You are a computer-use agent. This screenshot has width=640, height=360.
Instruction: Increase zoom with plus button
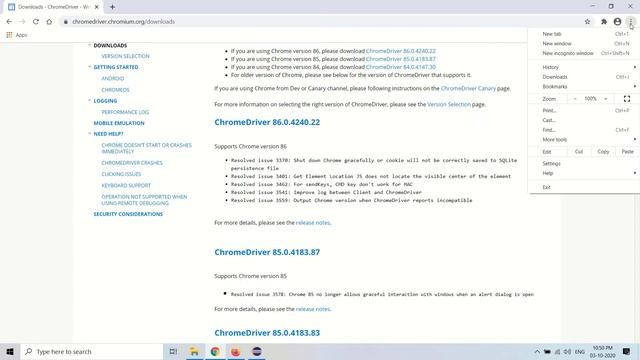point(606,99)
